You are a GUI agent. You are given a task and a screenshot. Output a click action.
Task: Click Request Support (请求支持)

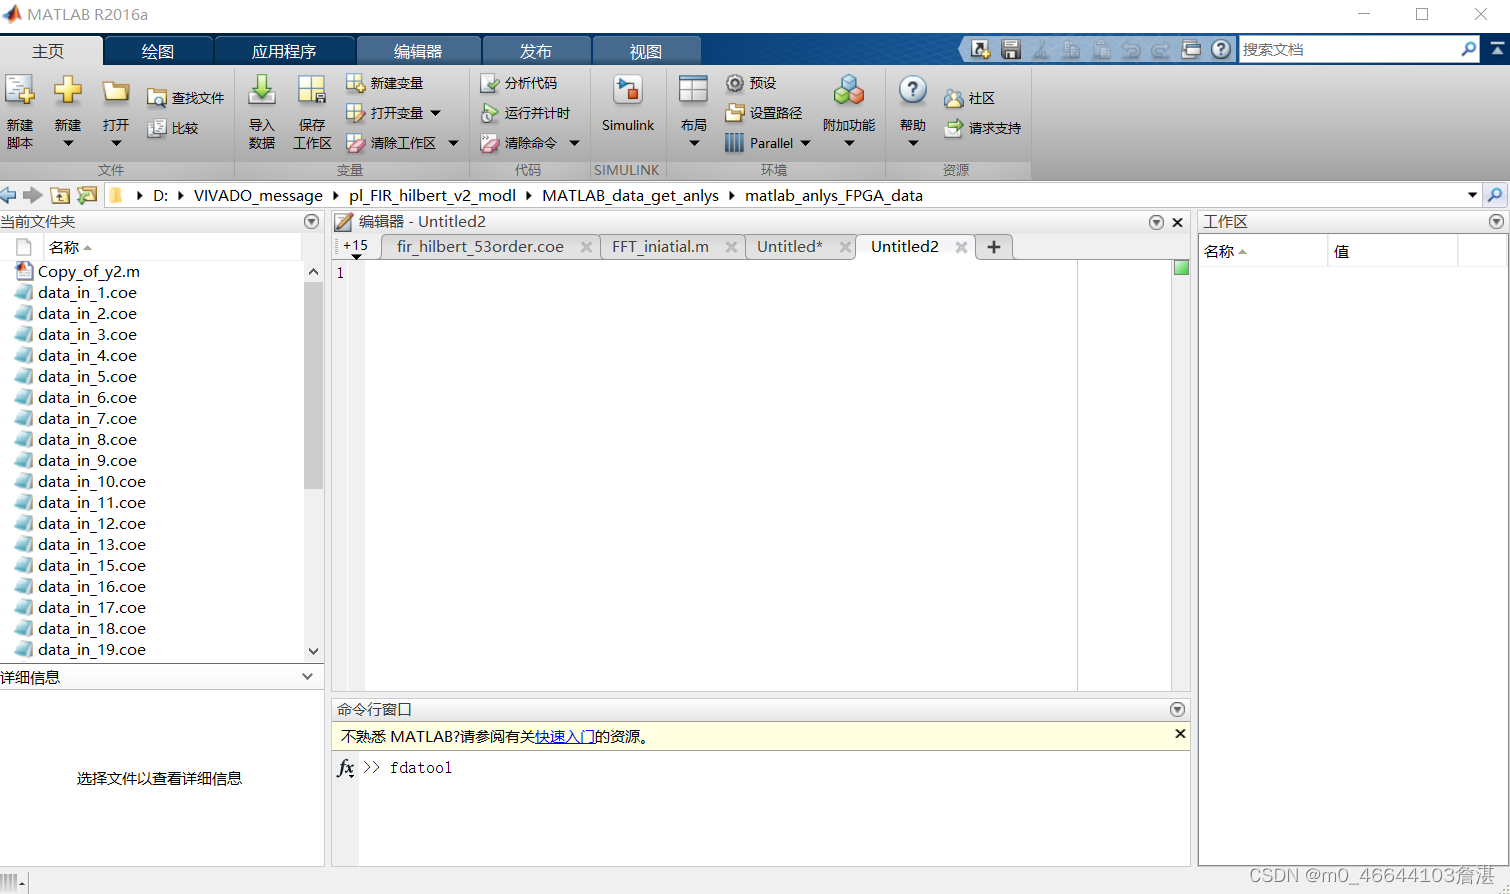click(982, 128)
